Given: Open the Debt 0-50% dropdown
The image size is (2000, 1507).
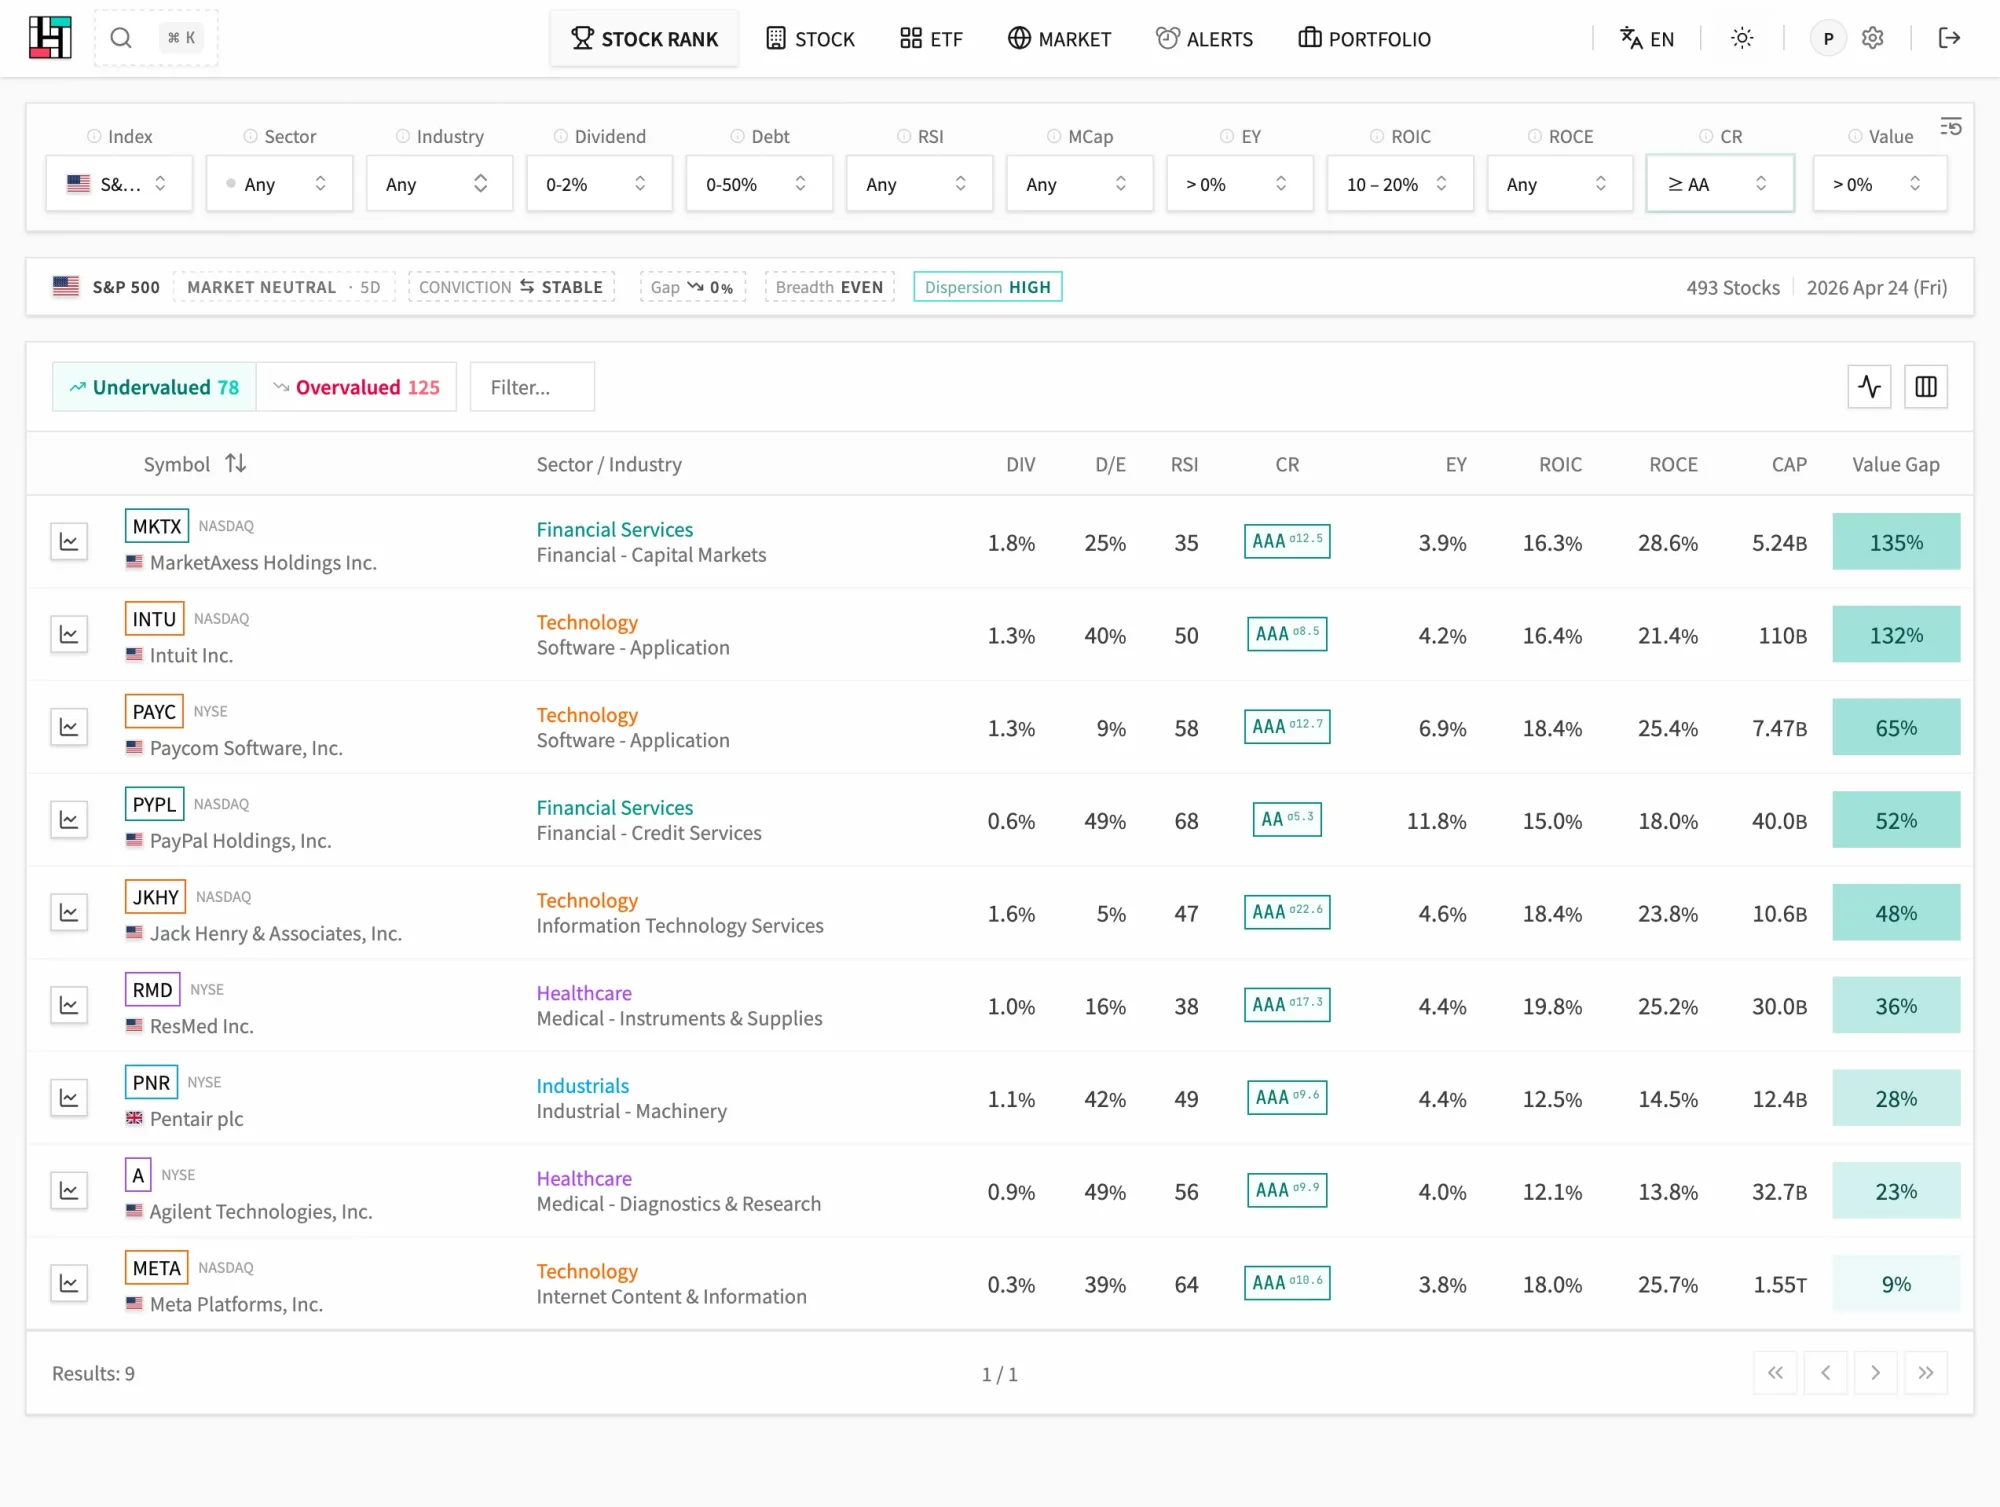Looking at the screenshot, I should pos(759,184).
